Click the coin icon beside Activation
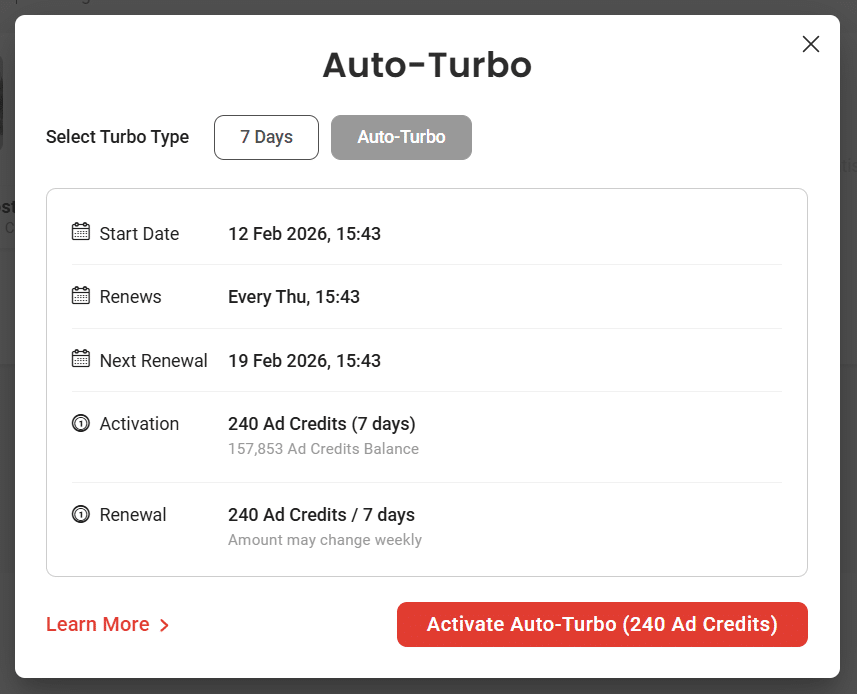This screenshot has height=694, width=857. 81,424
